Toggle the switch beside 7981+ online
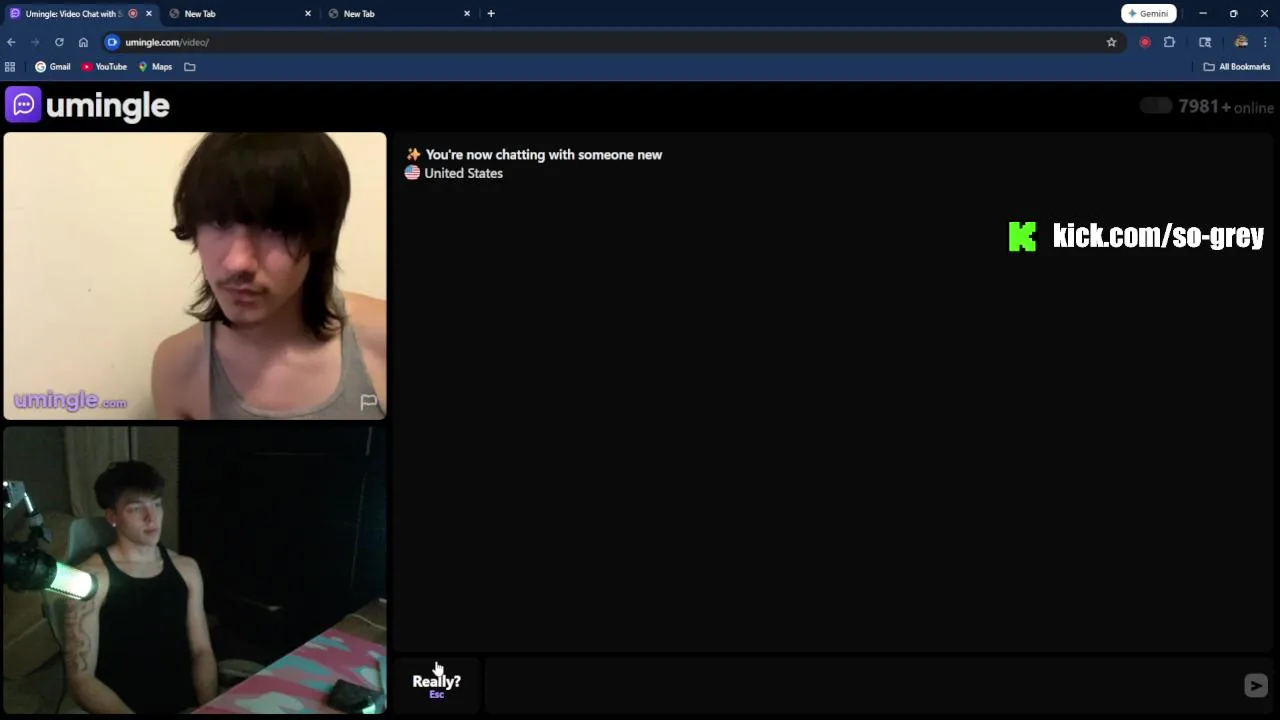 click(x=1156, y=106)
